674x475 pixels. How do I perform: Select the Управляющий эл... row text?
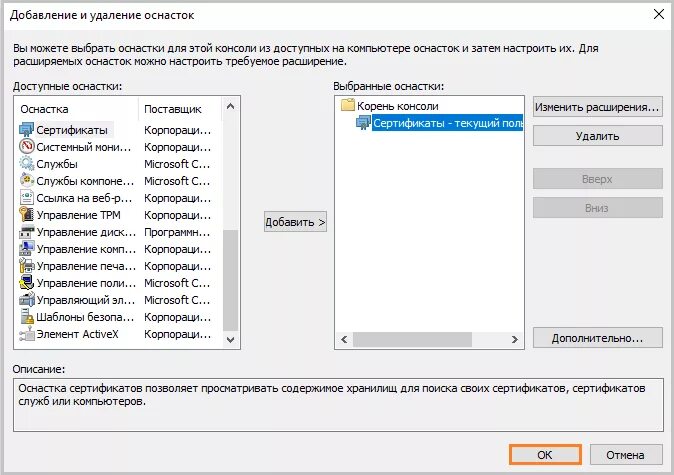86,300
